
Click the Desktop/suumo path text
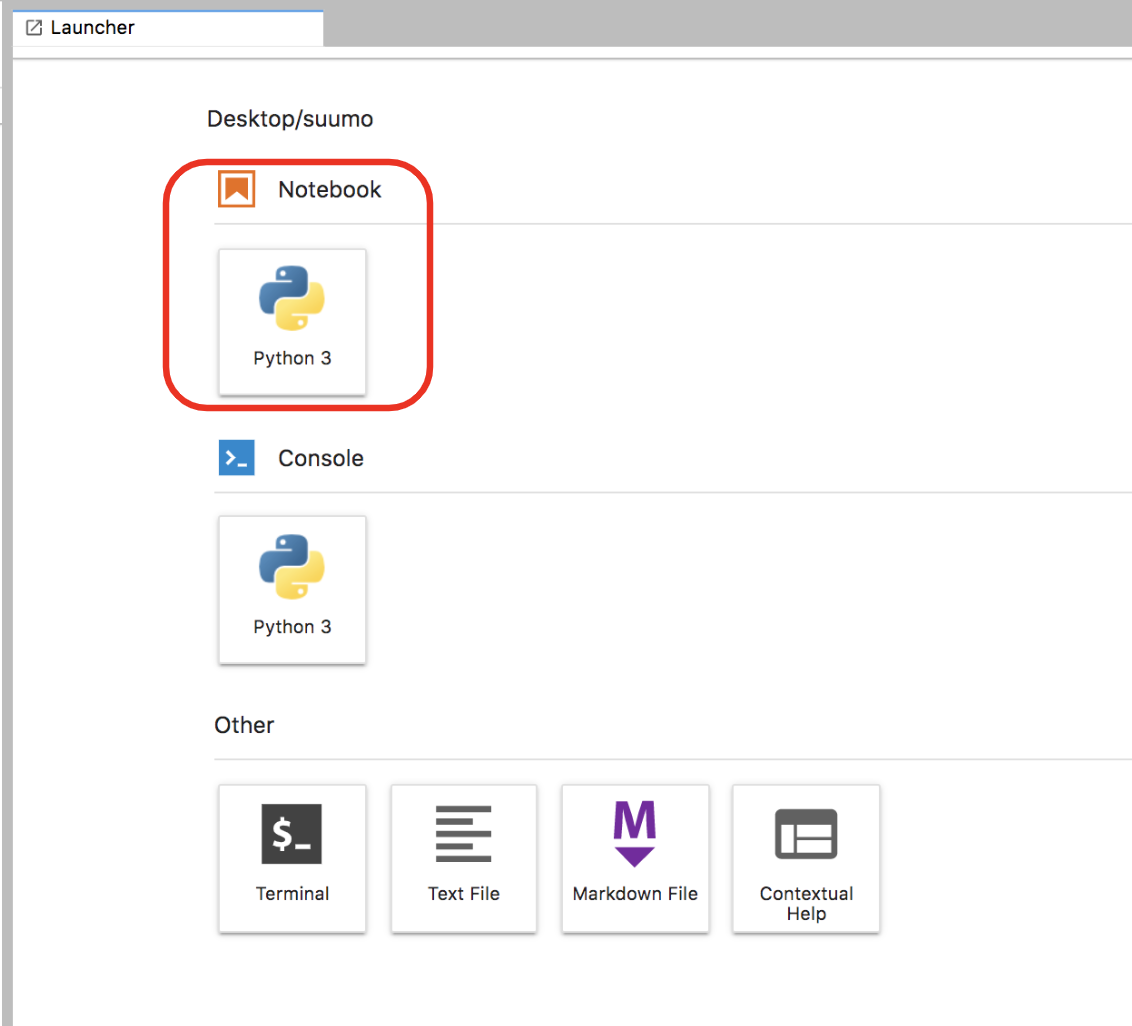click(290, 118)
